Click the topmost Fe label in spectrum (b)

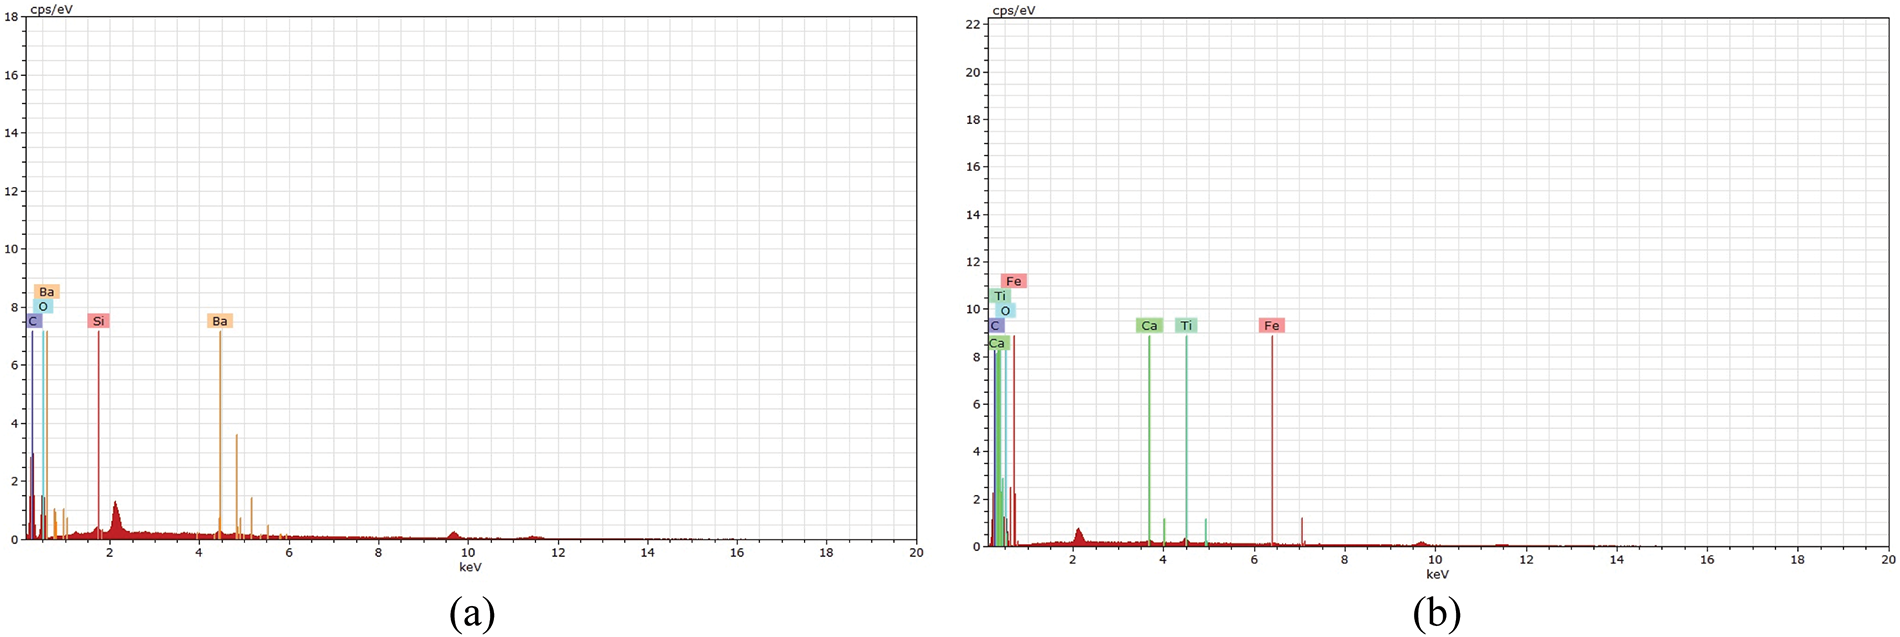[1013, 281]
